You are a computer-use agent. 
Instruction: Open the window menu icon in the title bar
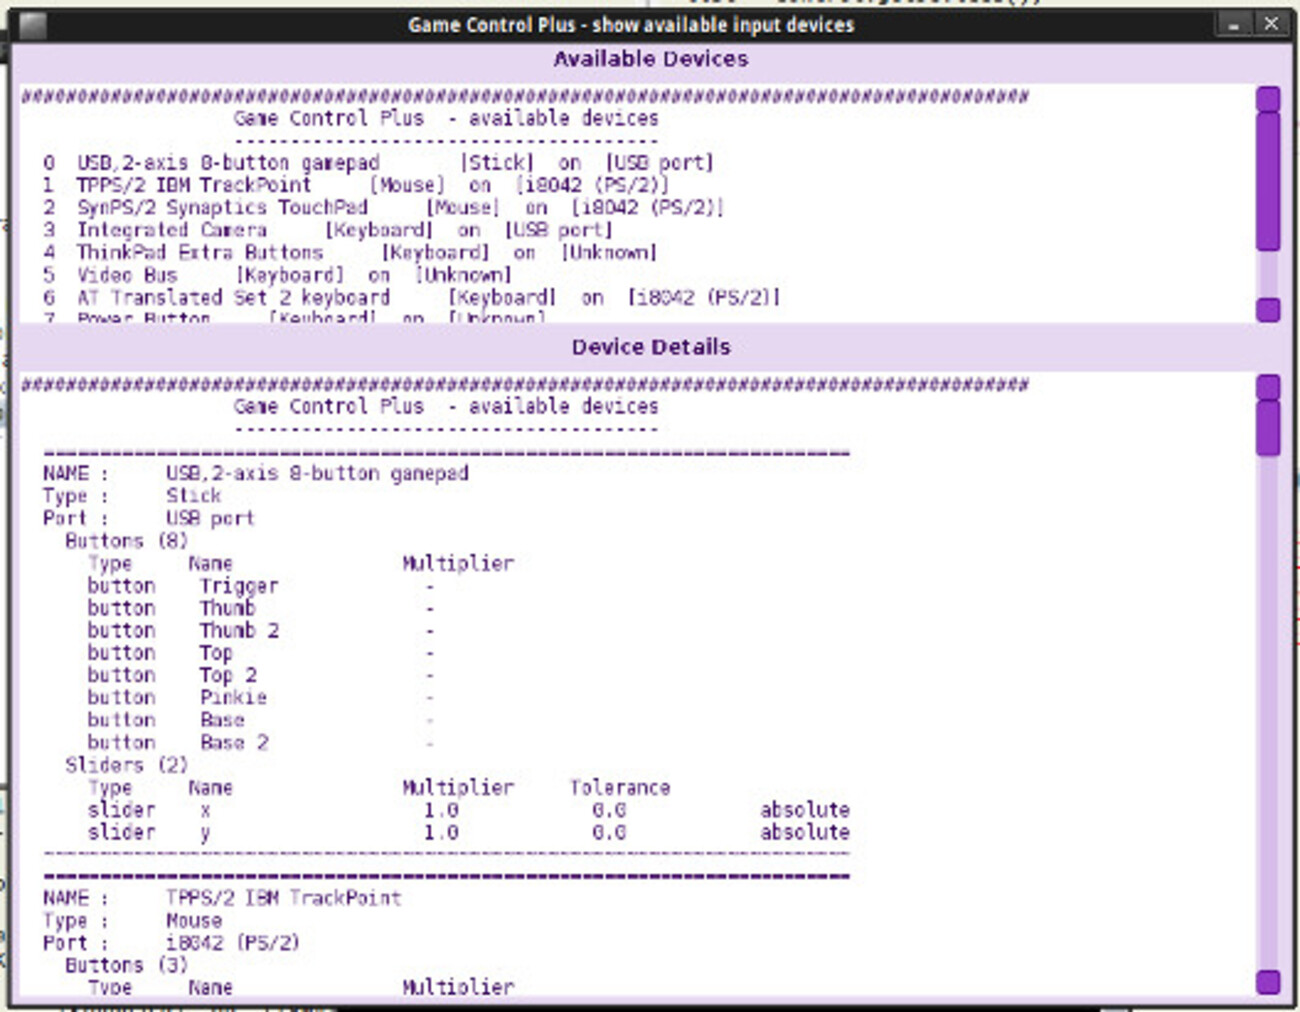[x=32, y=25]
